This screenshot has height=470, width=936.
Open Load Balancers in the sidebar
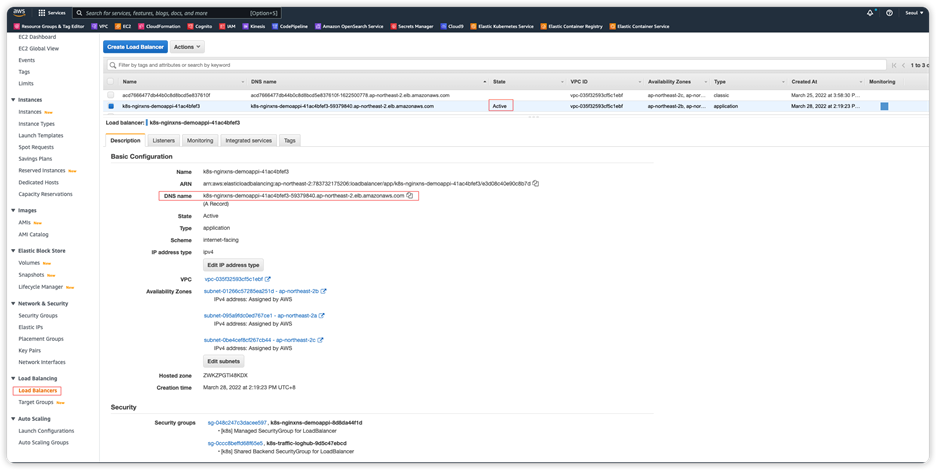(x=38, y=391)
